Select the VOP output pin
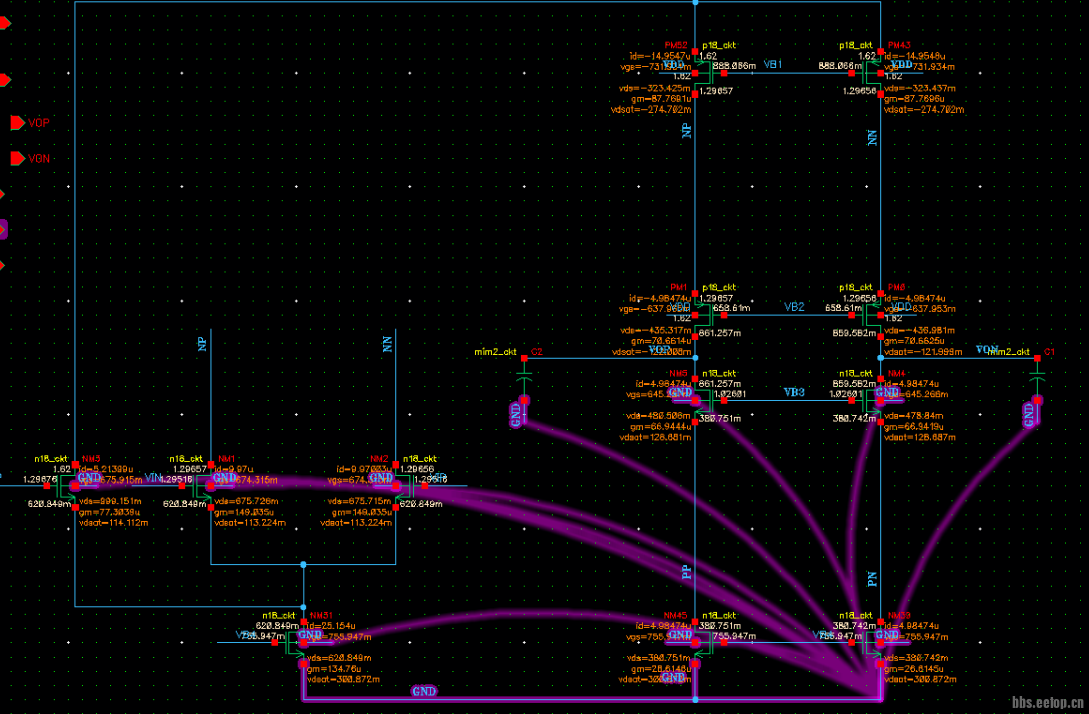1089x714 pixels. (17, 123)
